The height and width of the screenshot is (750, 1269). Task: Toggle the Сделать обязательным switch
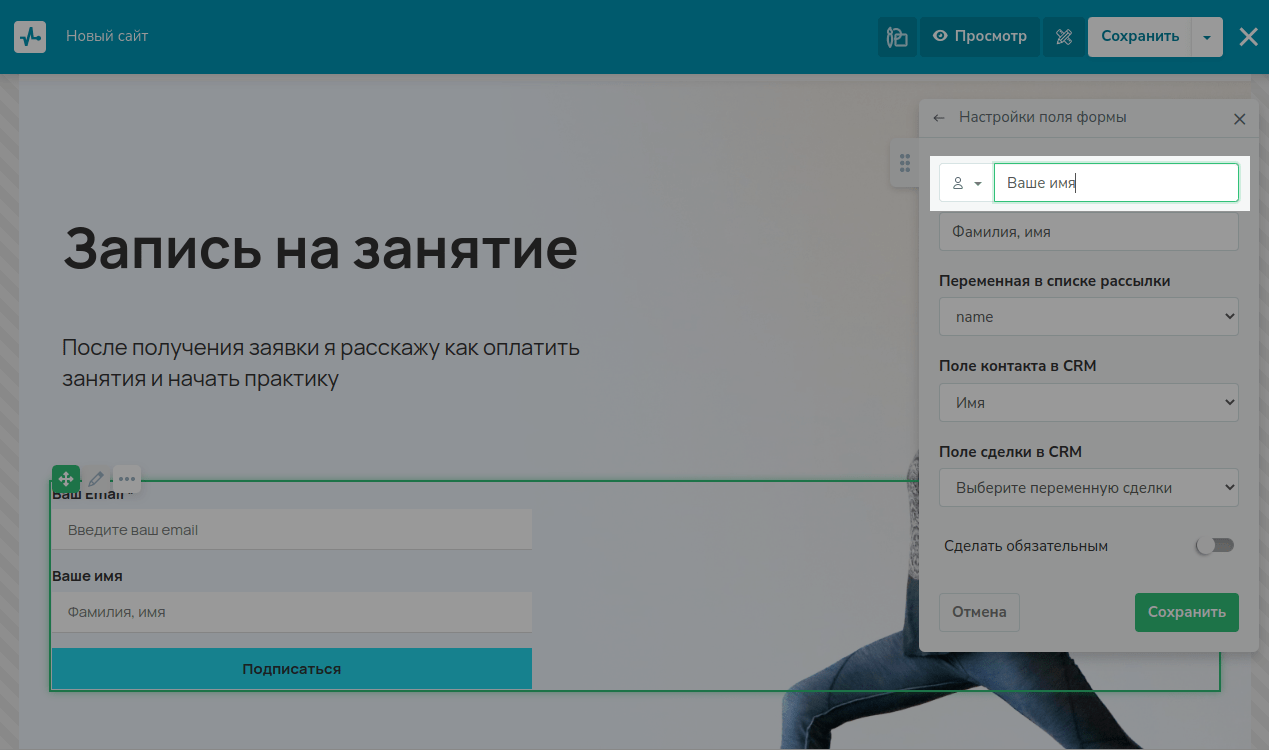pyautogui.click(x=1215, y=546)
